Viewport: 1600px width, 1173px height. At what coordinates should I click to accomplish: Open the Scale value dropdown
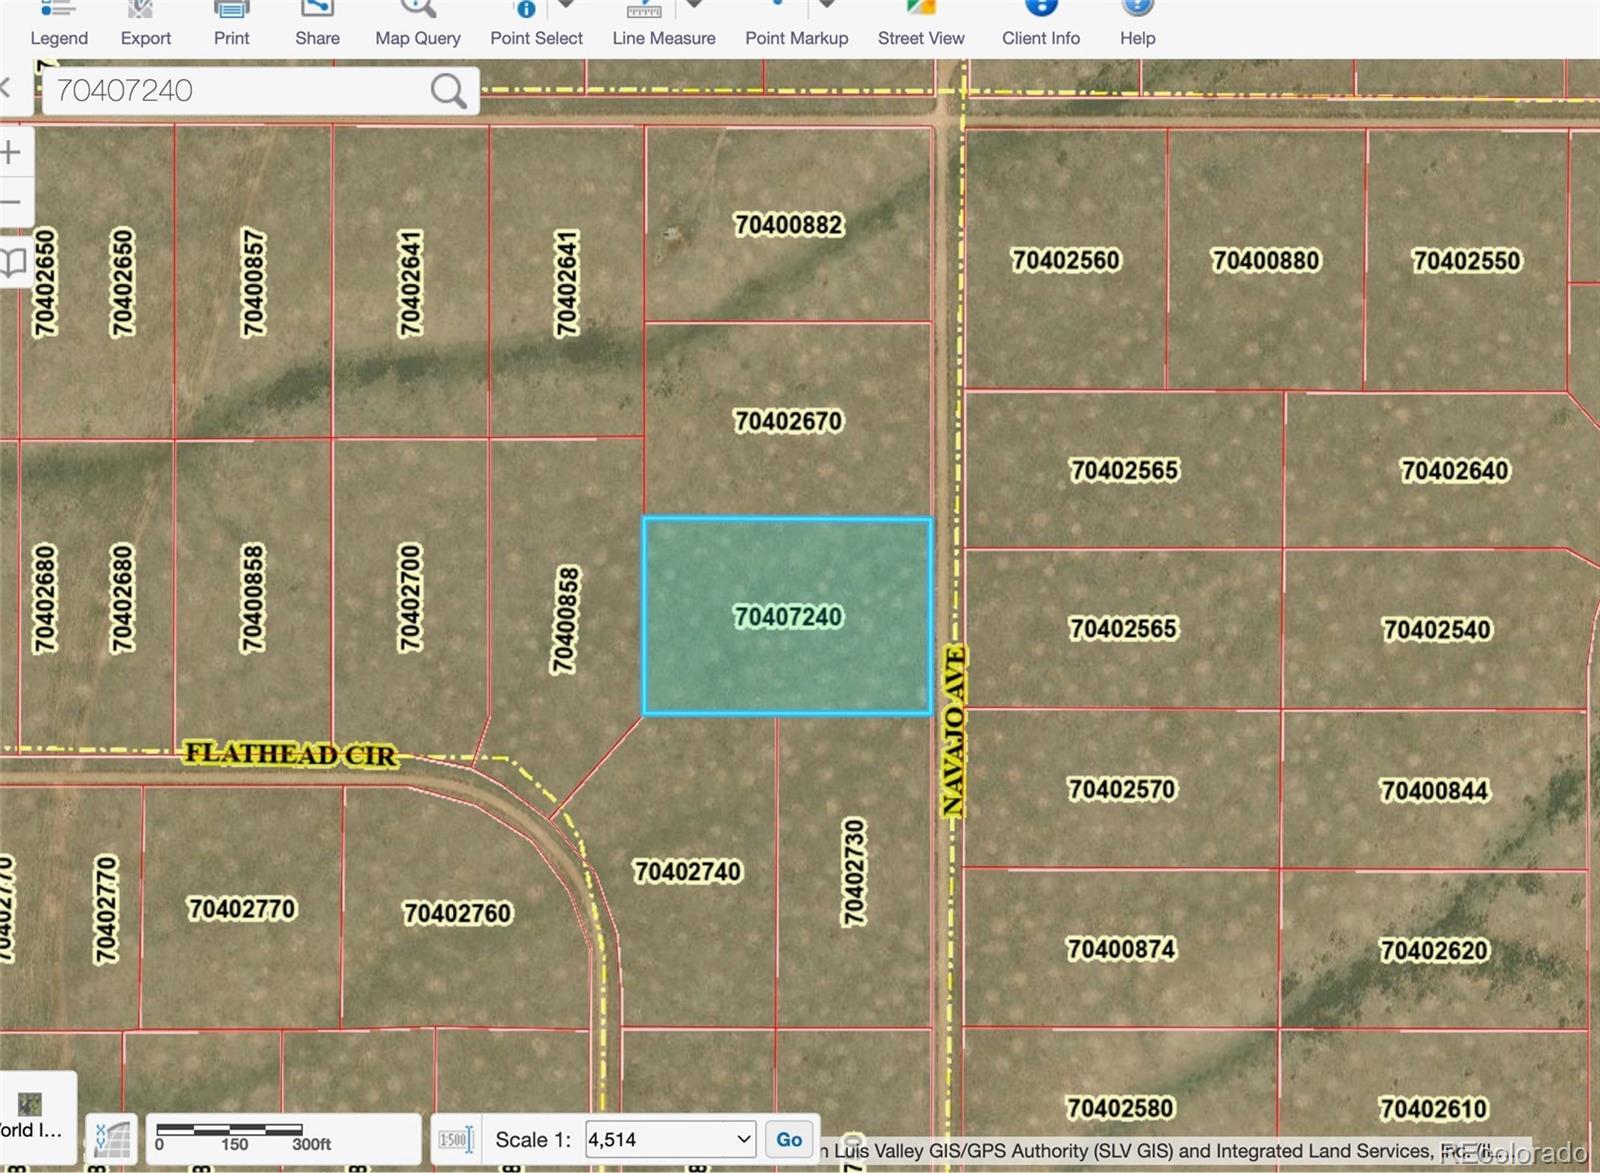743,1139
